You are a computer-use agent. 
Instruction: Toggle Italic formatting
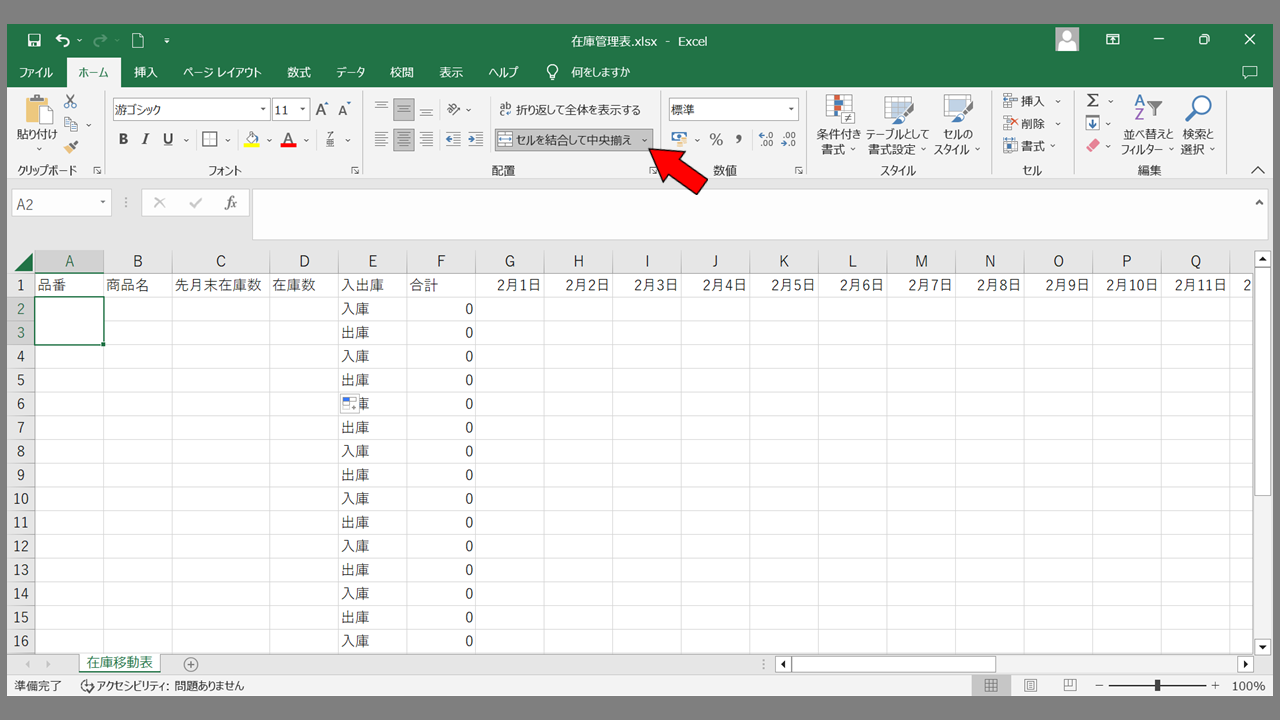(145, 140)
